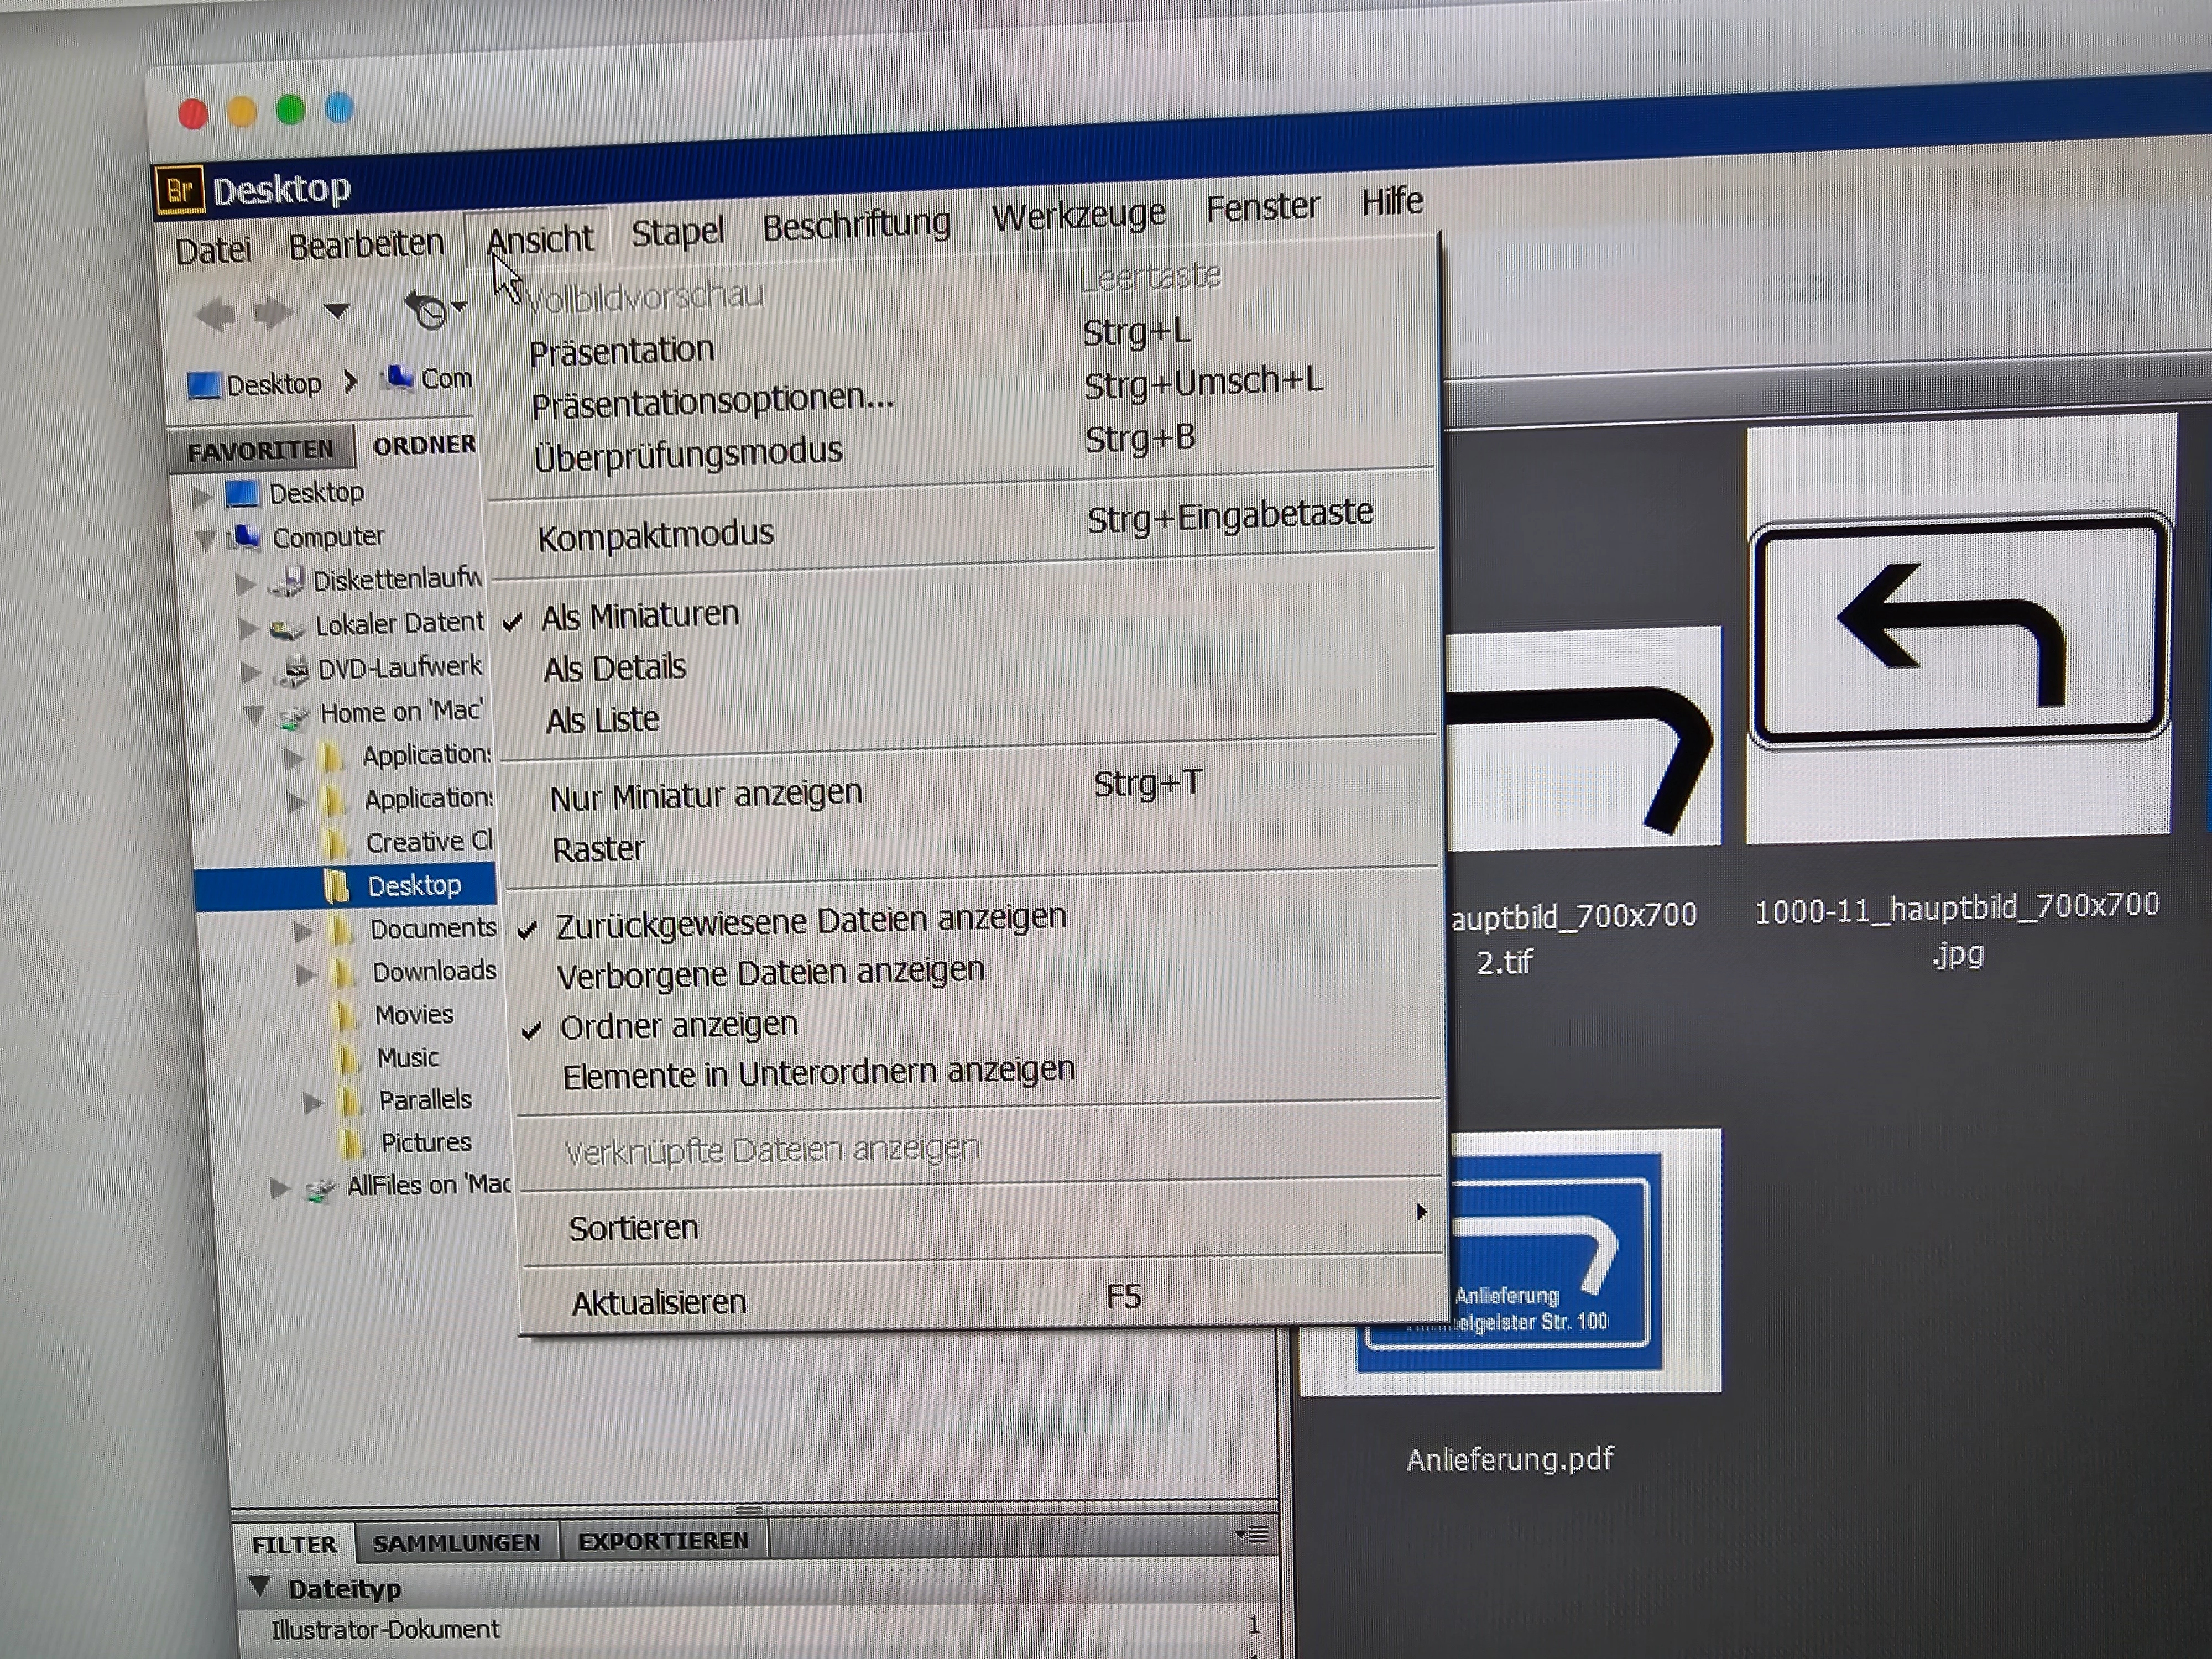Image resolution: width=2212 pixels, height=1659 pixels.
Task: Collapse the Dateityp filter section
Action: point(260,1587)
